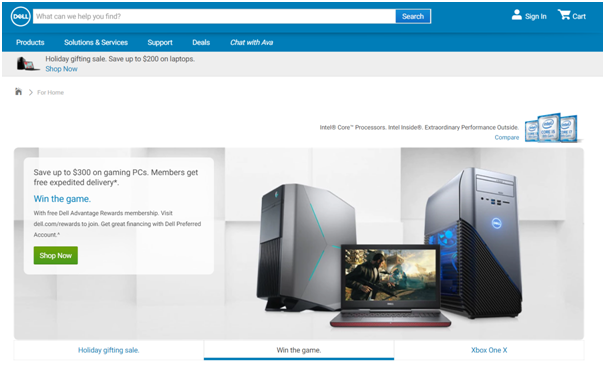This screenshot has height=371, width=605.
Task: Open Sign In via the user icon
Action: click(x=517, y=15)
